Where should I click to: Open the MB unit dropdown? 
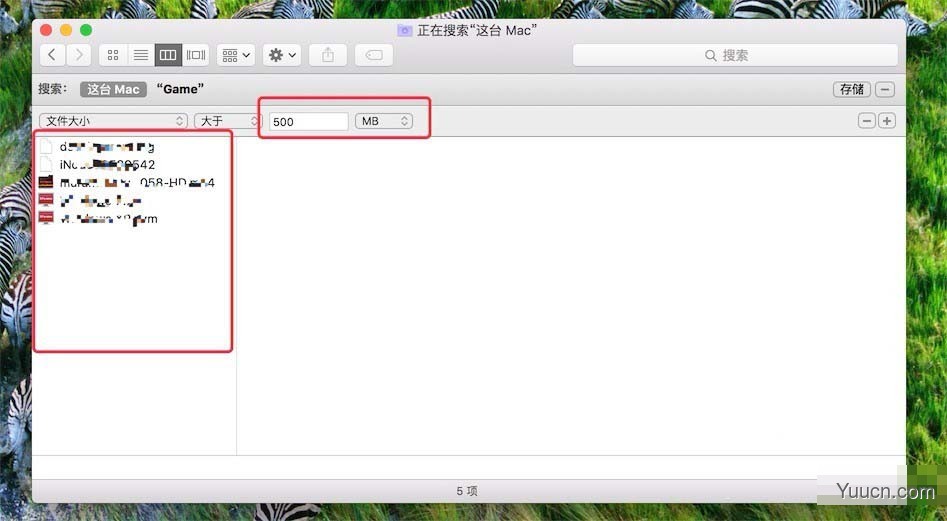384,121
